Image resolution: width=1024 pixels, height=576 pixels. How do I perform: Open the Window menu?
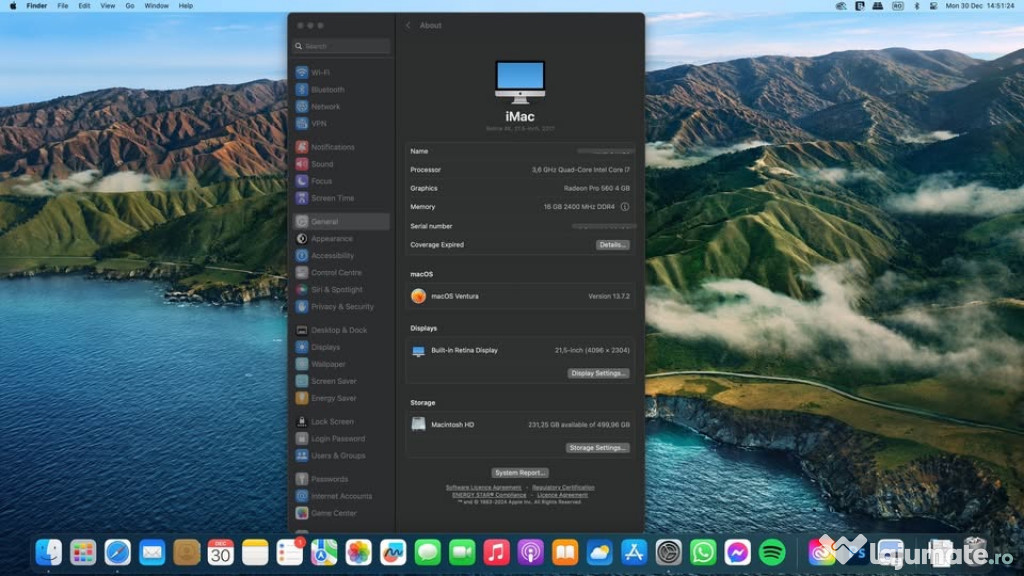pos(156,6)
